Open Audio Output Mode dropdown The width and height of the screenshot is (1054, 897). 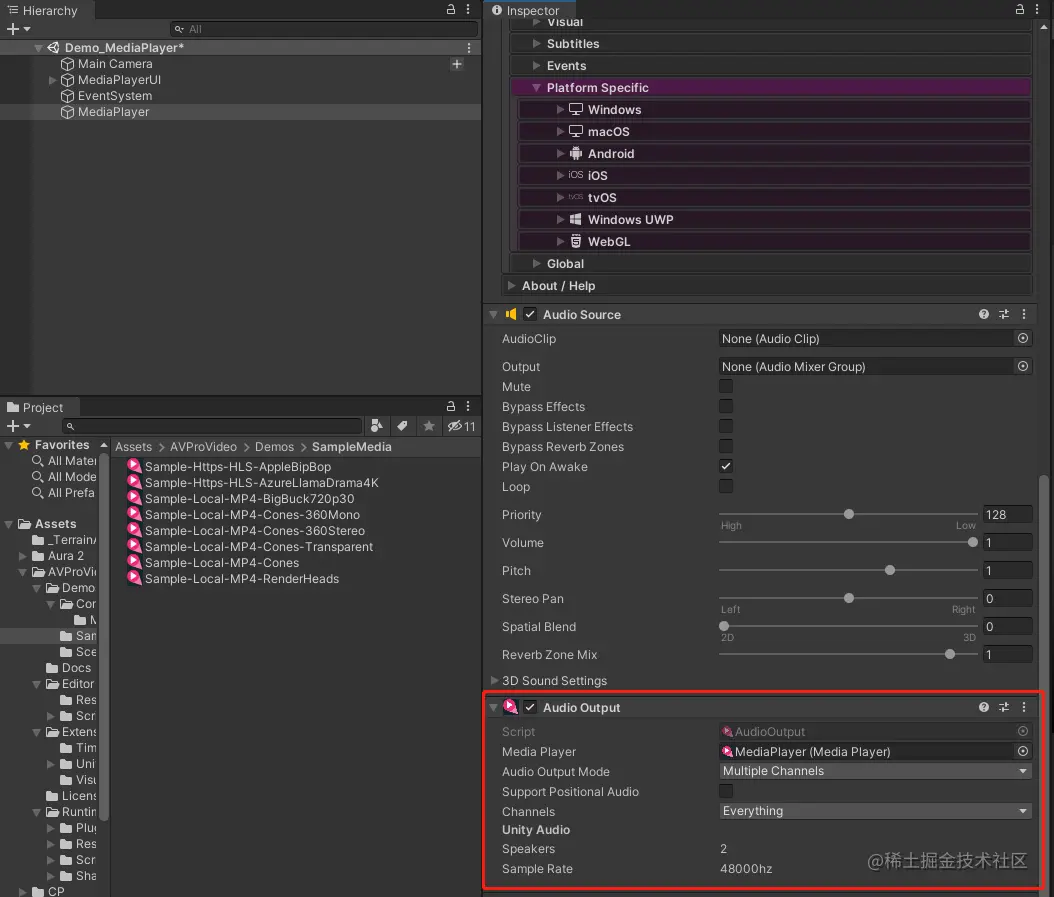click(x=875, y=771)
